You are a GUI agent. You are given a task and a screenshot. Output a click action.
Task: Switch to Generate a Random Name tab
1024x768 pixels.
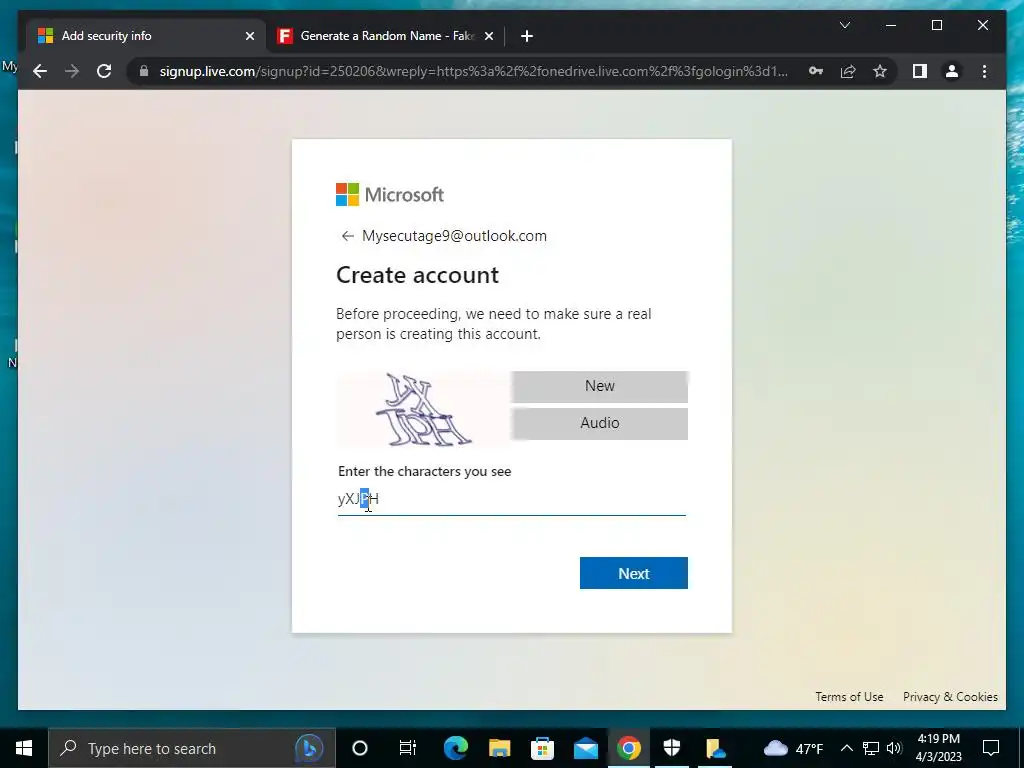point(385,36)
